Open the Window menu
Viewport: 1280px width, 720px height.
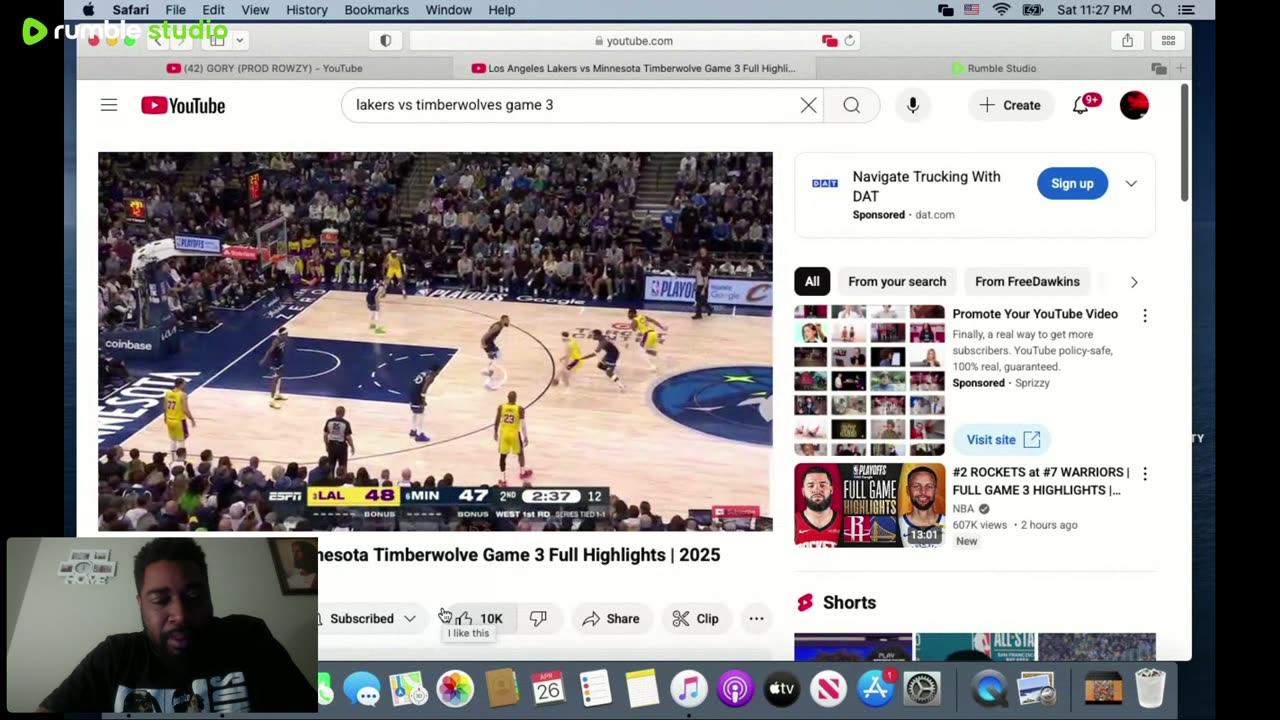pyautogui.click(x=448, y=10)
